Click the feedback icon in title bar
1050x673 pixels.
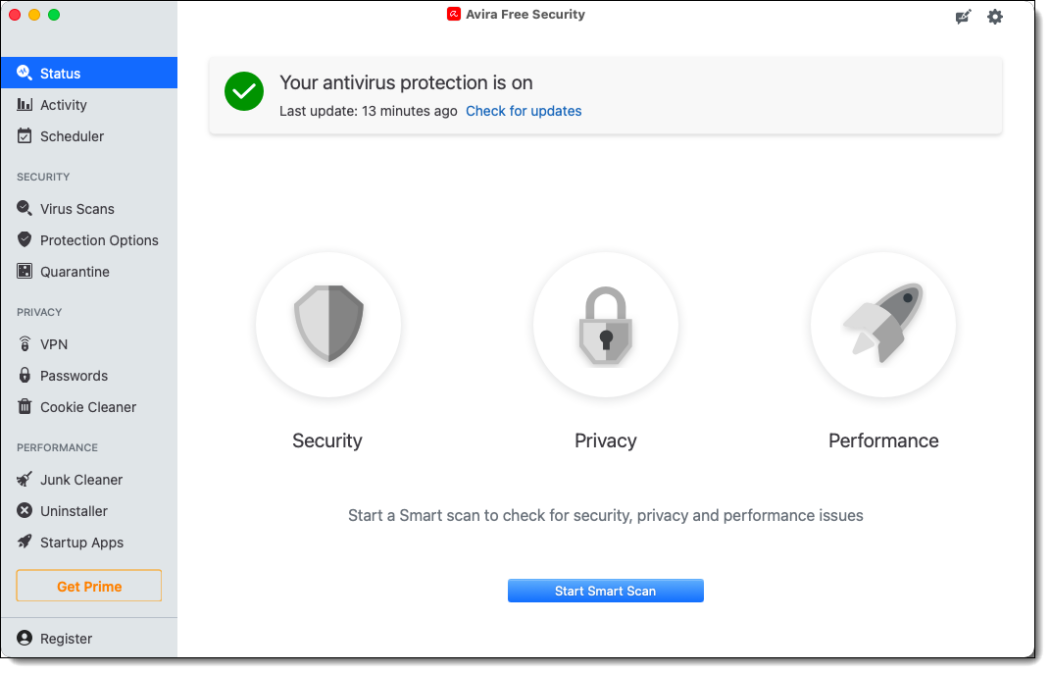click(963, 17)
